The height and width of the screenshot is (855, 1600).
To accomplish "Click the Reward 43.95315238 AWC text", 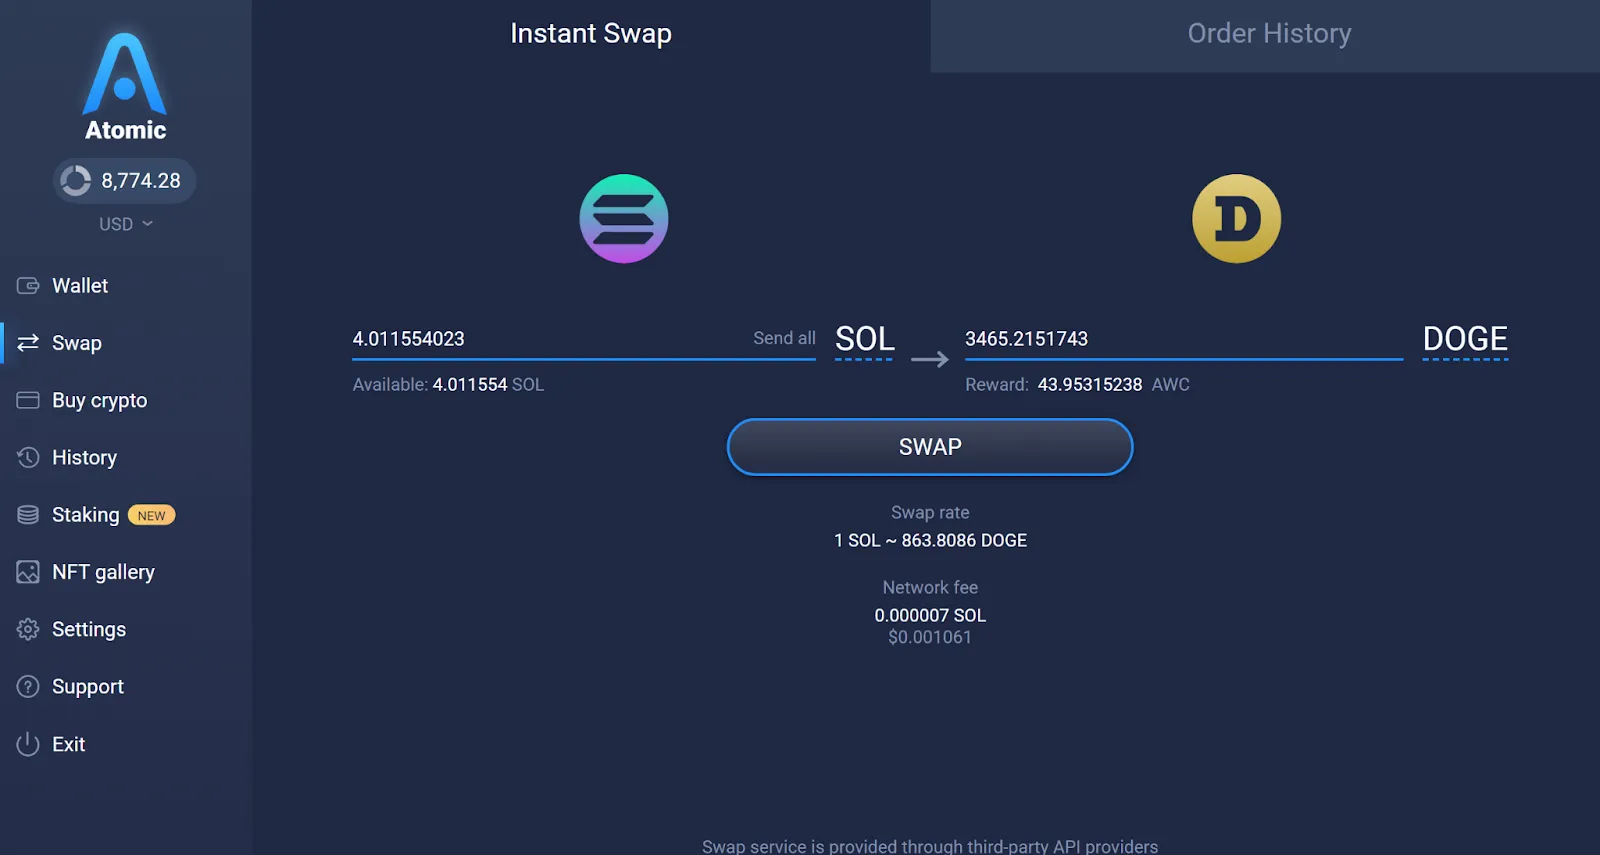I will 1077,384.
